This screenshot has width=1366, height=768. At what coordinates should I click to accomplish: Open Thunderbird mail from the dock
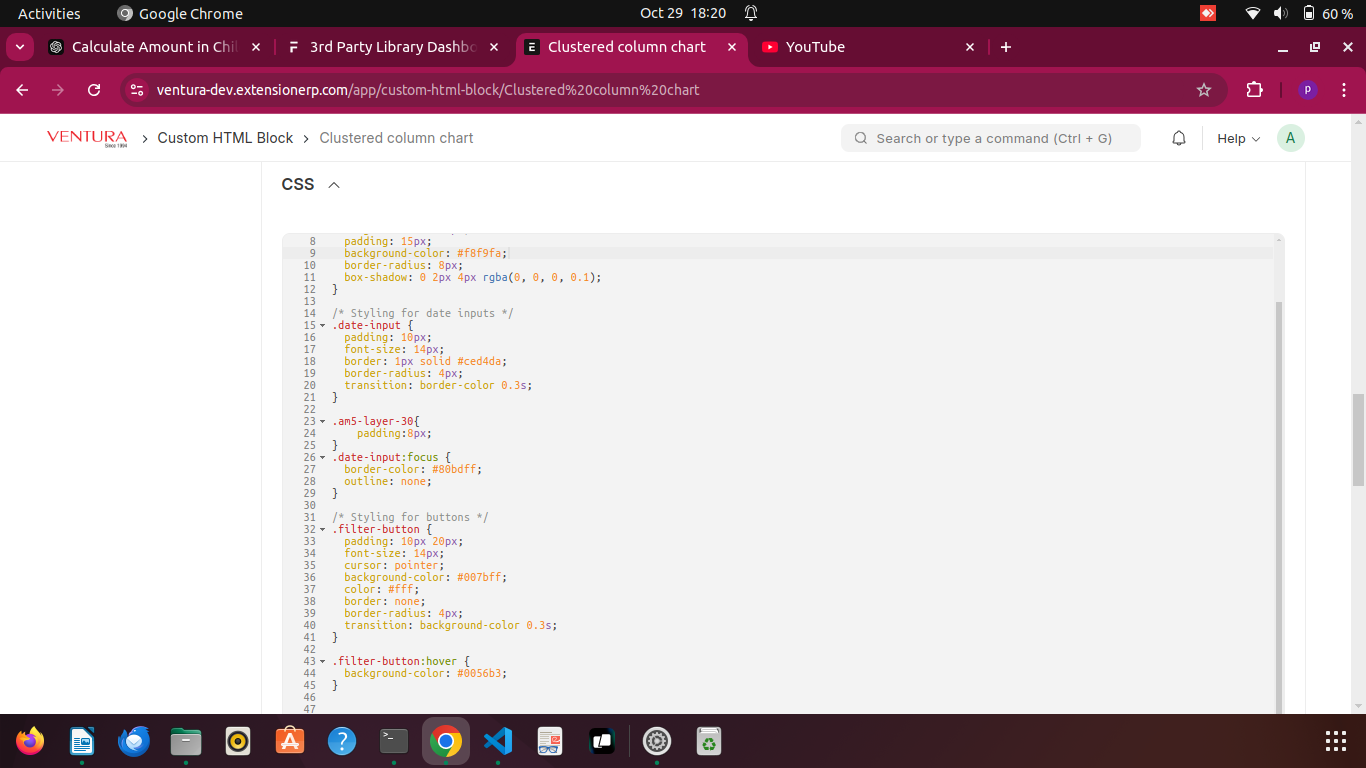coord(134,741)
